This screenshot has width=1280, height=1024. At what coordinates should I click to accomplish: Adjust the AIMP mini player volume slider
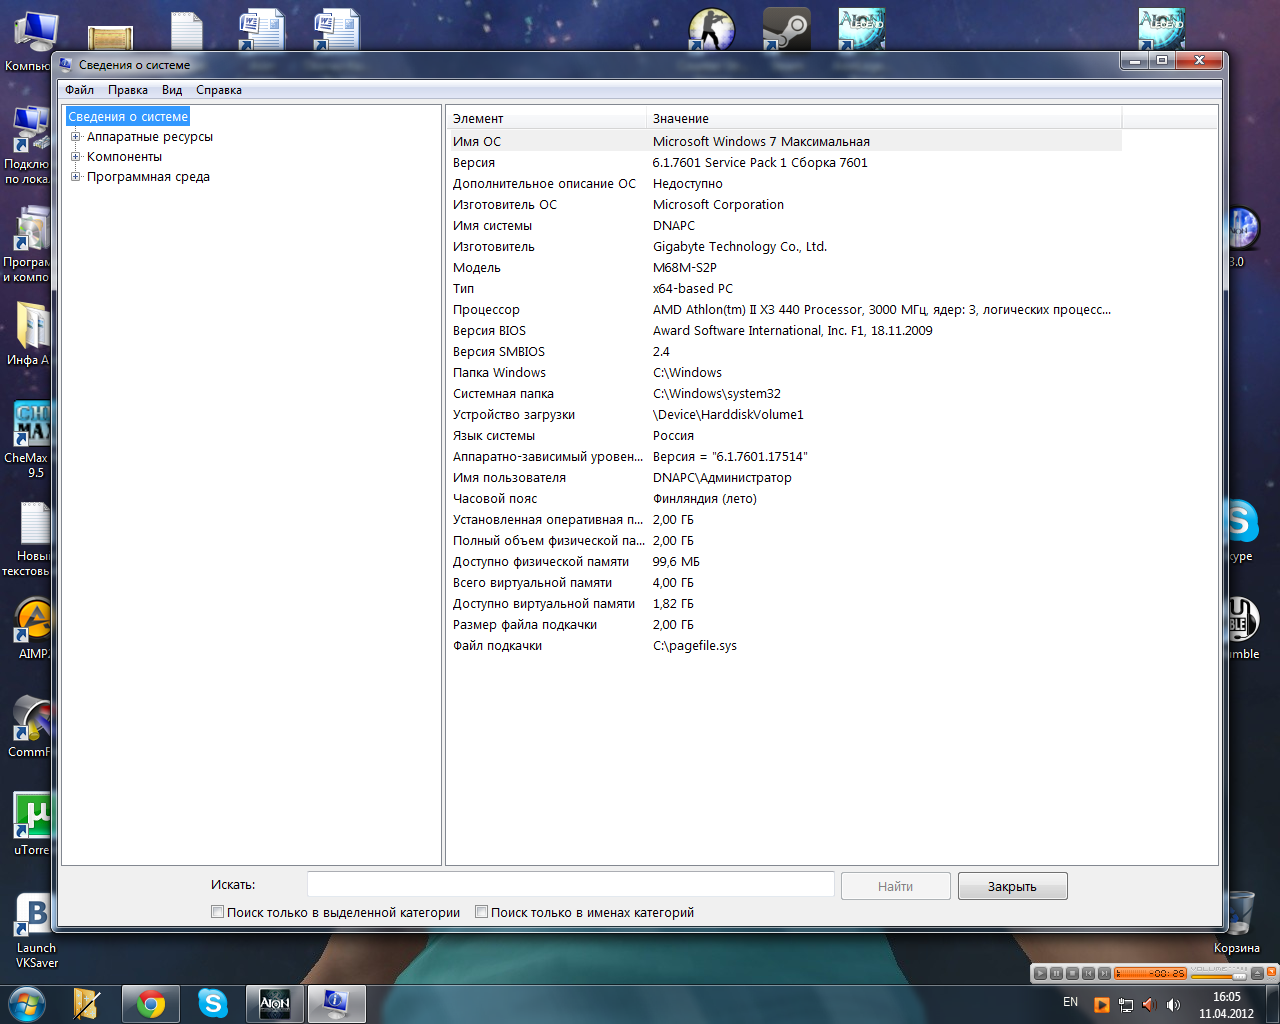pyautogui.click(x=1219, y=976)
